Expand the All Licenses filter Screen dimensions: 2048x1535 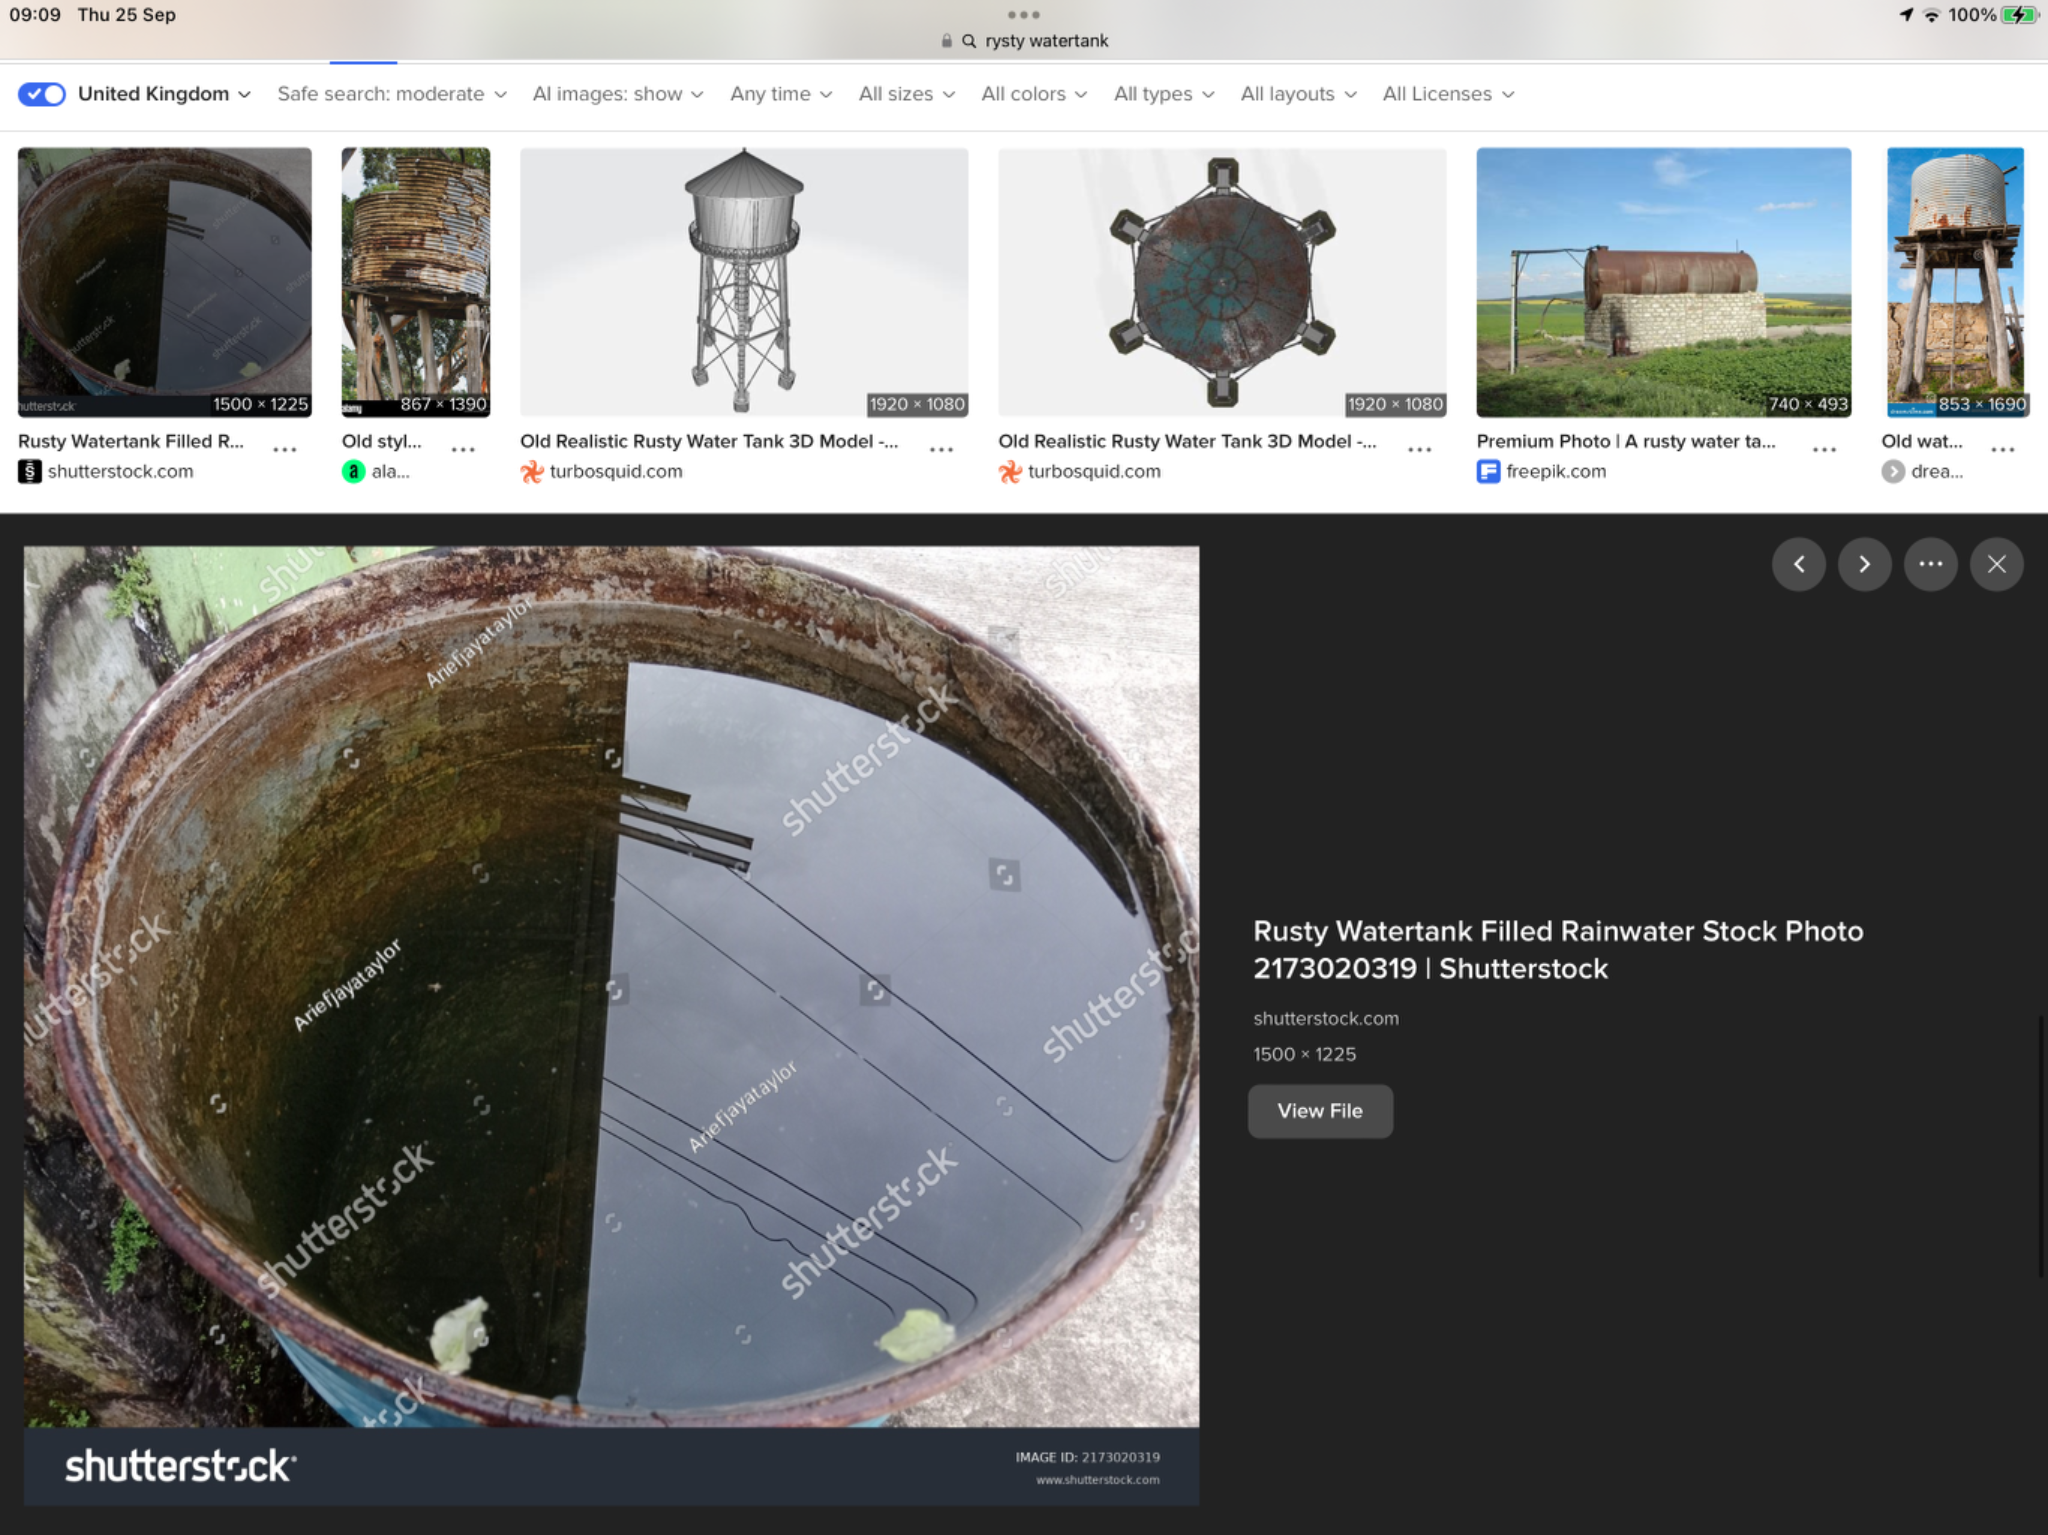1448,94
